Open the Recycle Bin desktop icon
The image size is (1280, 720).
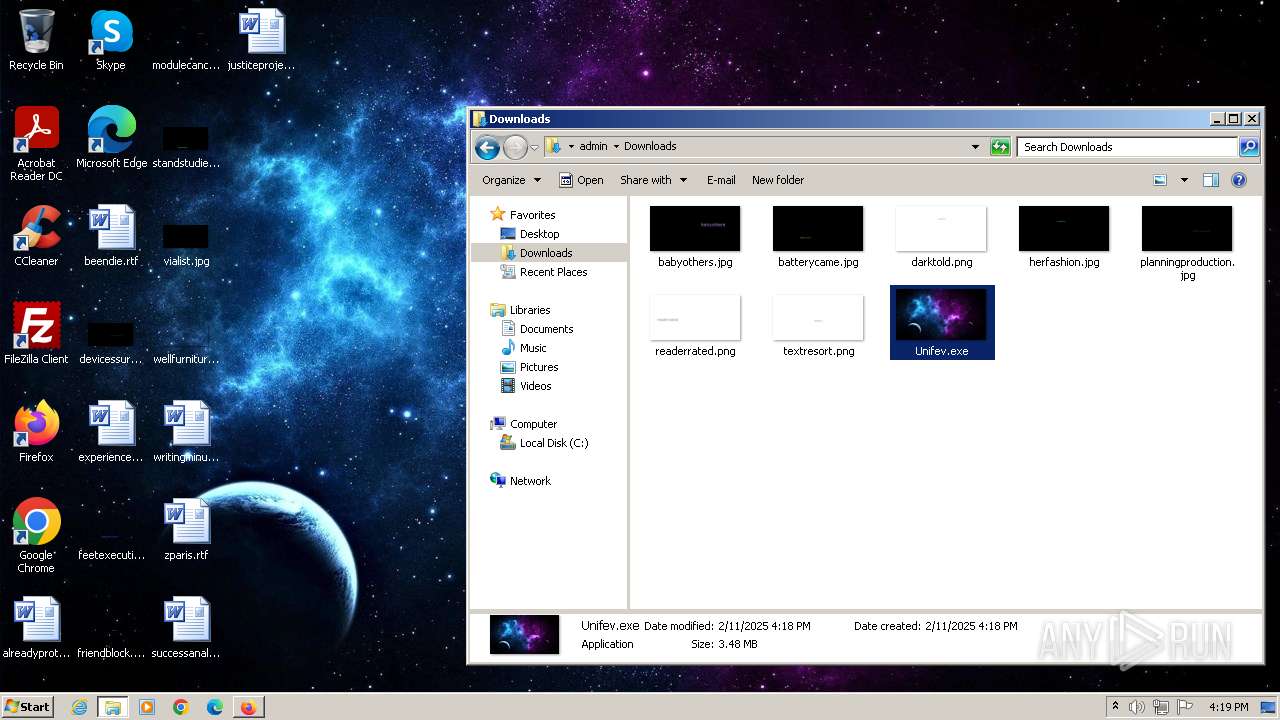point(36,40)
